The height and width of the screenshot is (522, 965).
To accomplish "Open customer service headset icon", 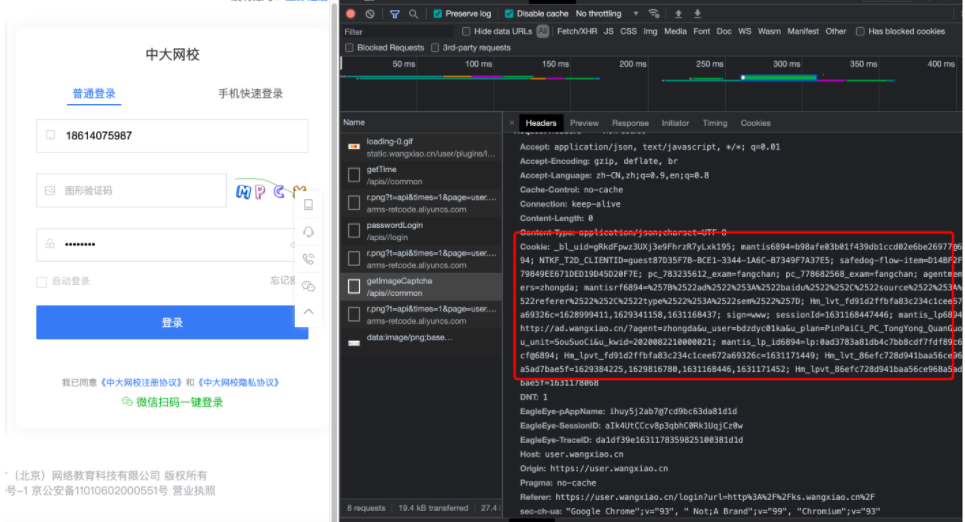I will pos(308,232).
